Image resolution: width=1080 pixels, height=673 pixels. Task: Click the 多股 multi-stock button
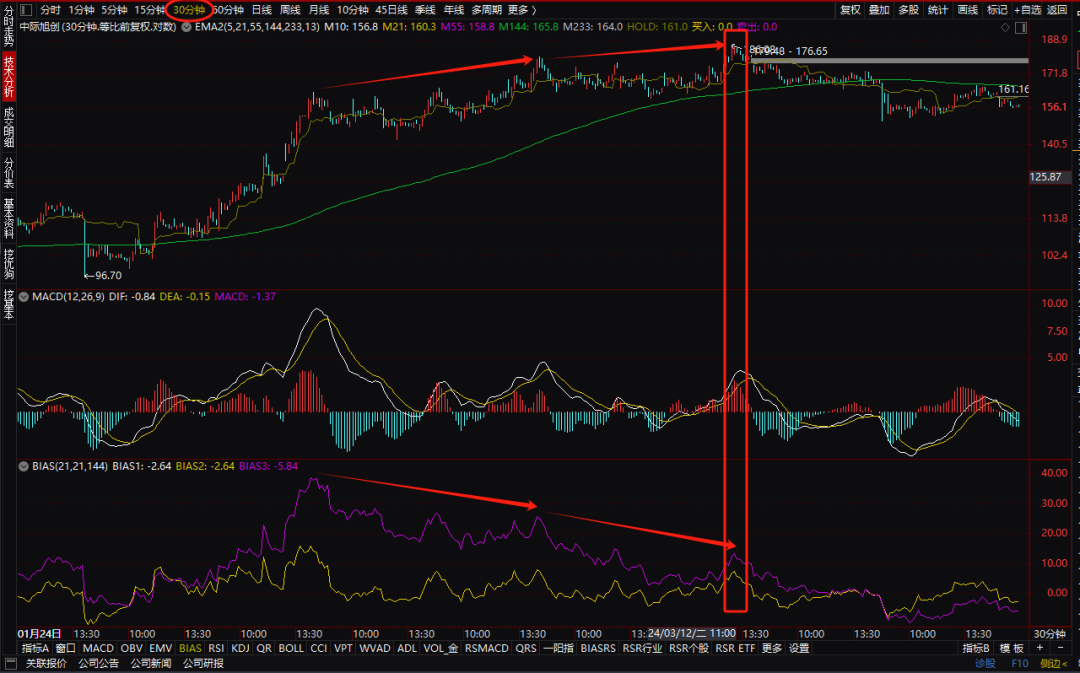click(x=908, y=10)
